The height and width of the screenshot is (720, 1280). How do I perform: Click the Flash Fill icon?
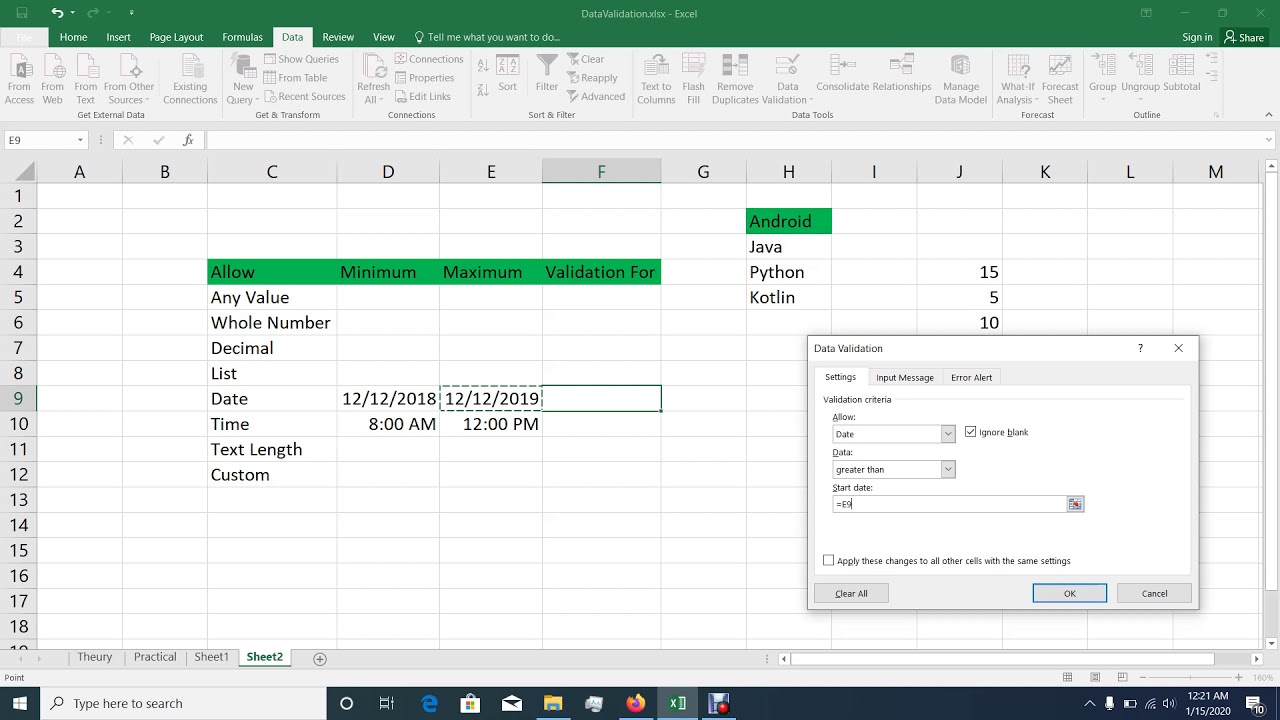click(x=693, y=67)
